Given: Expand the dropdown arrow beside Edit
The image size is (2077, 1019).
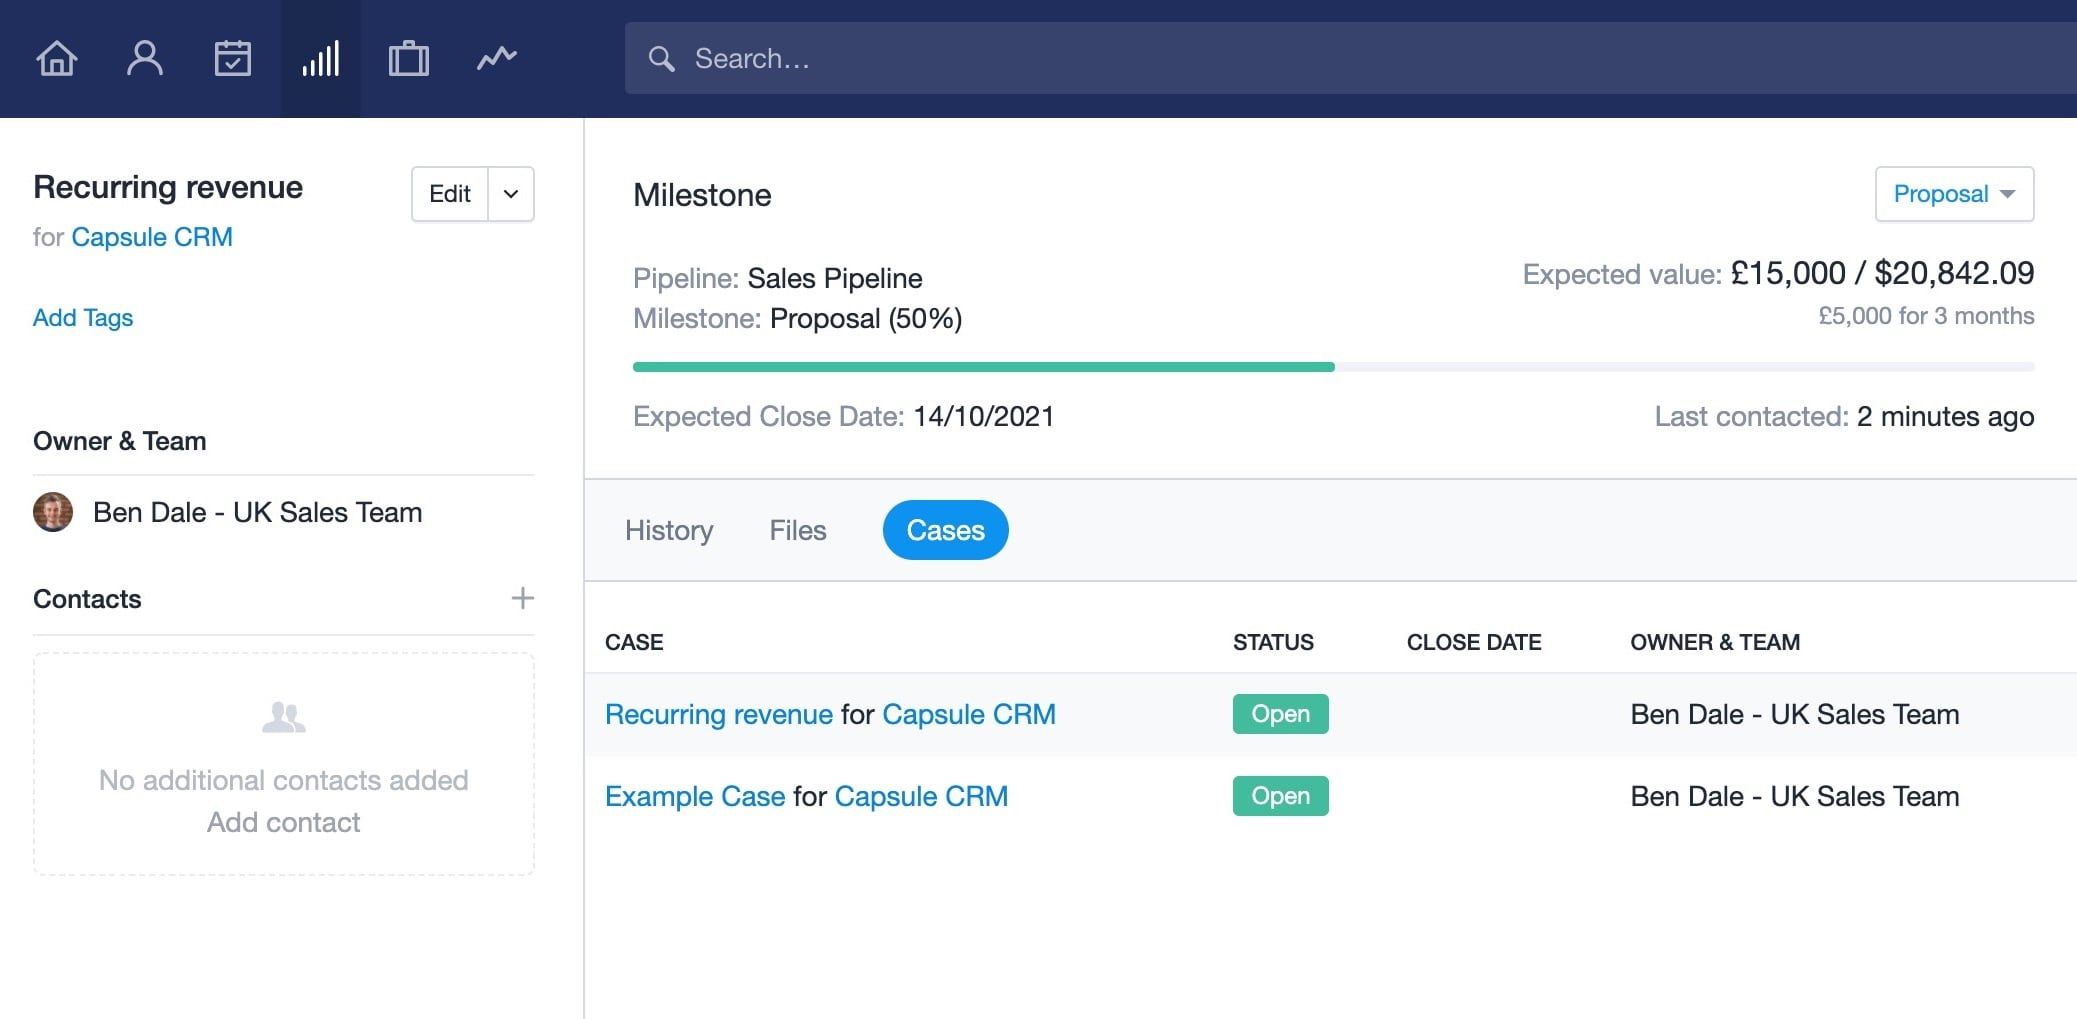Looking at the screenshot, I should click(511, 194).
